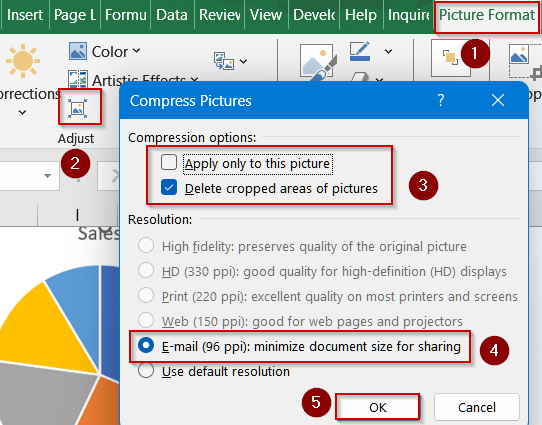Viewport: 542px width, 425px height.
Task: Click the Picture Border pen icon
Action: (360, 51)
